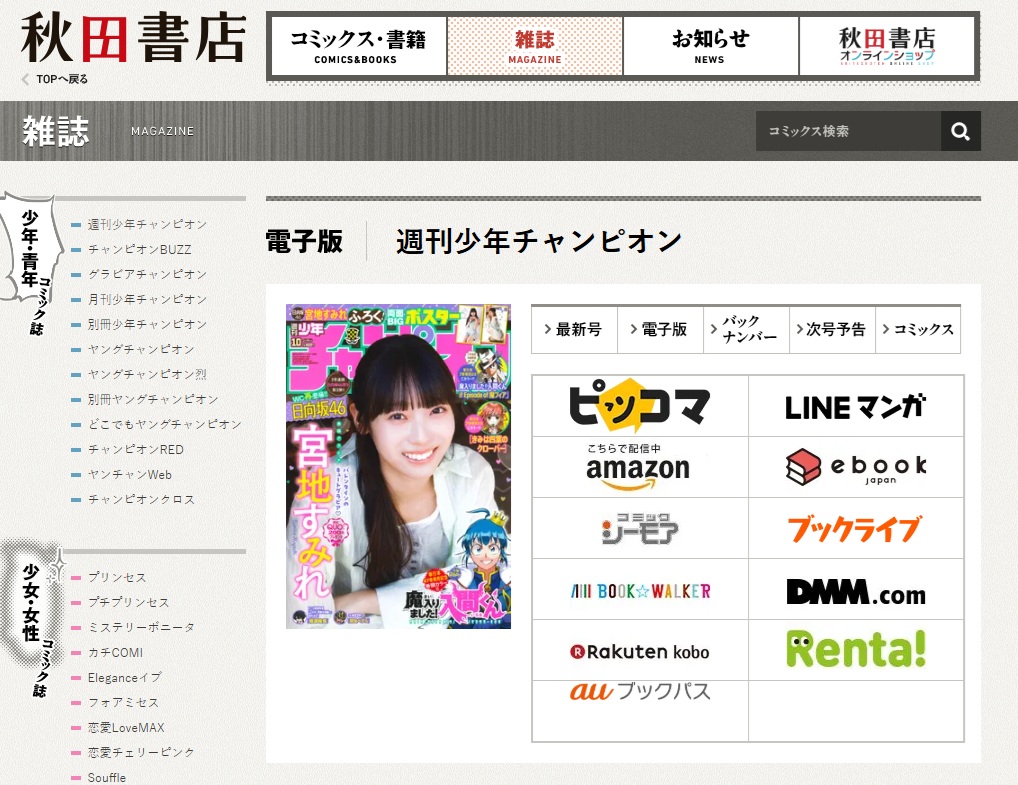Screen dimensions: 1018x785
Task: Click the BOOK☆WALKER logo
Action: [x=640, y=590]
